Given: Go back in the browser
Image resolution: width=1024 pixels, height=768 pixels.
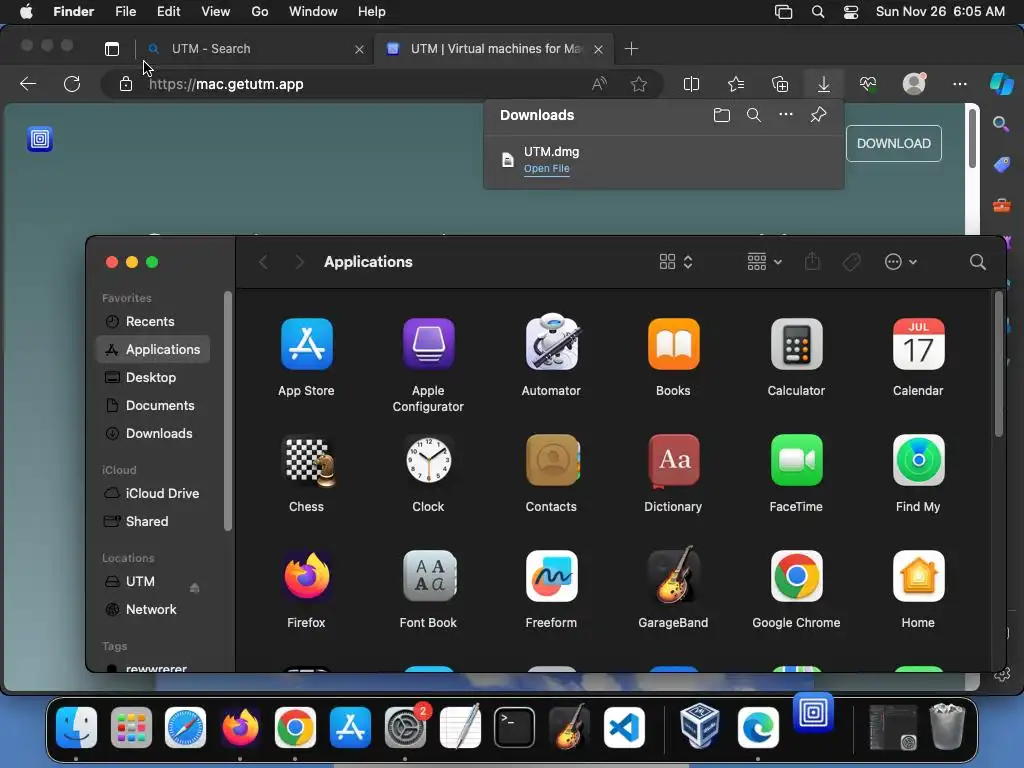Looking at the screenshot, I should 28,84.
